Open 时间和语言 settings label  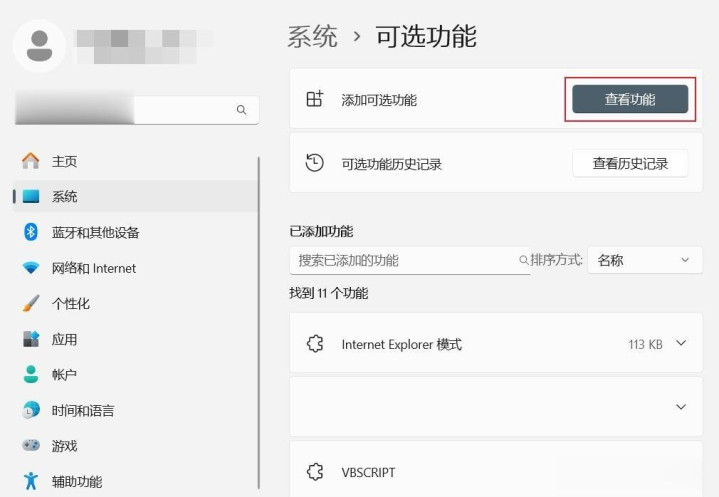click(83, 410)
